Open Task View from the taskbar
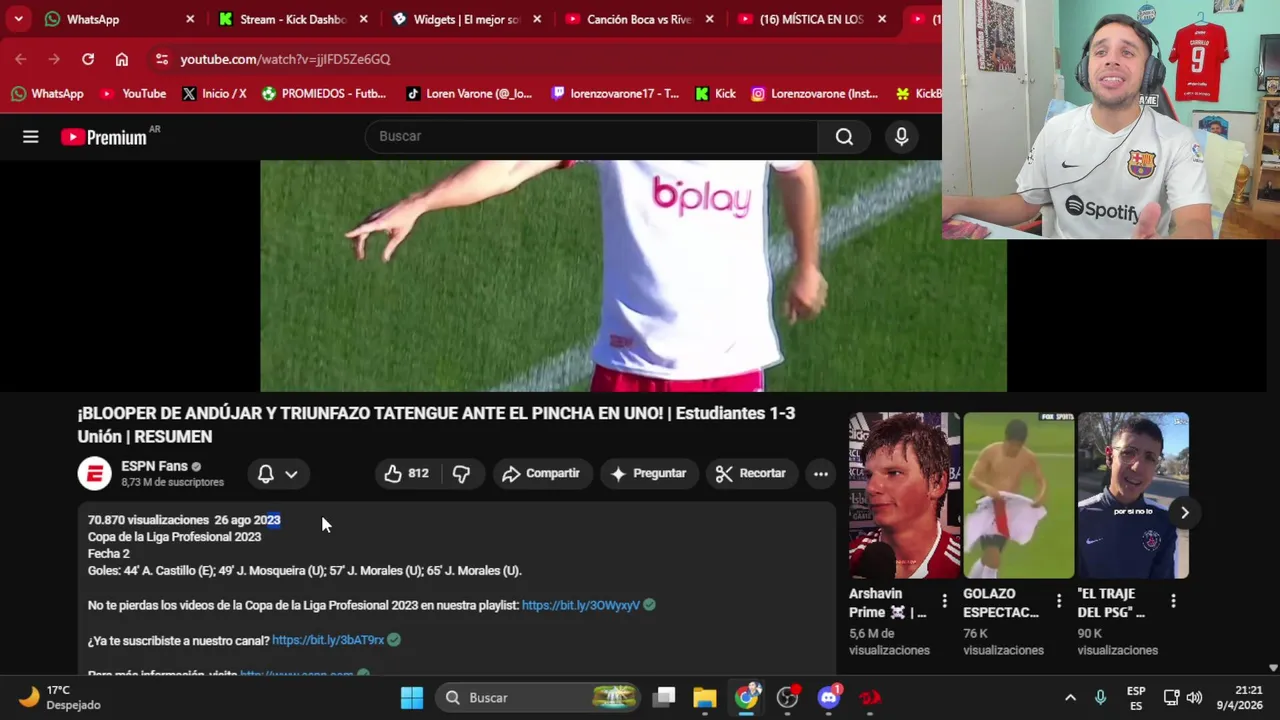This screenshot has height=720, width=1280. coord(665,698)
